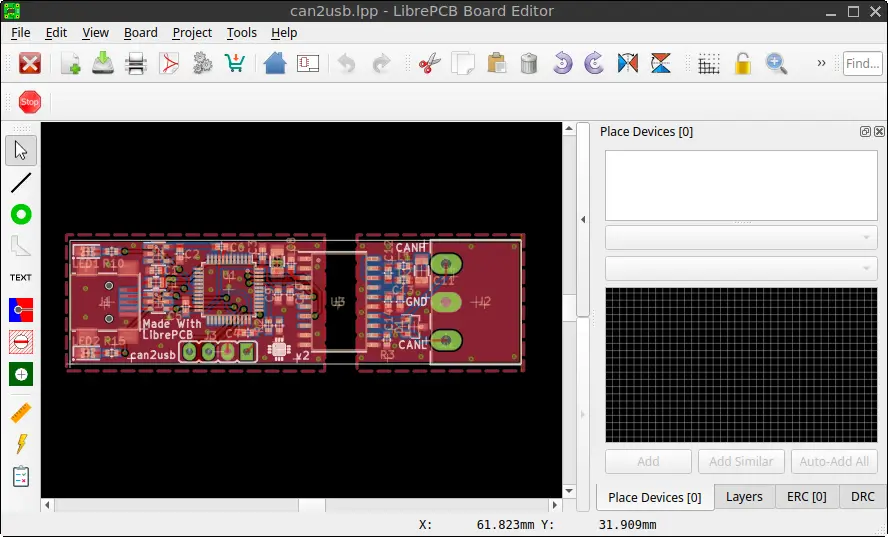This screenshot has height=537, width=888.
Task: Click the Flip Horizontal icon
Action: [x=627, y=63]
